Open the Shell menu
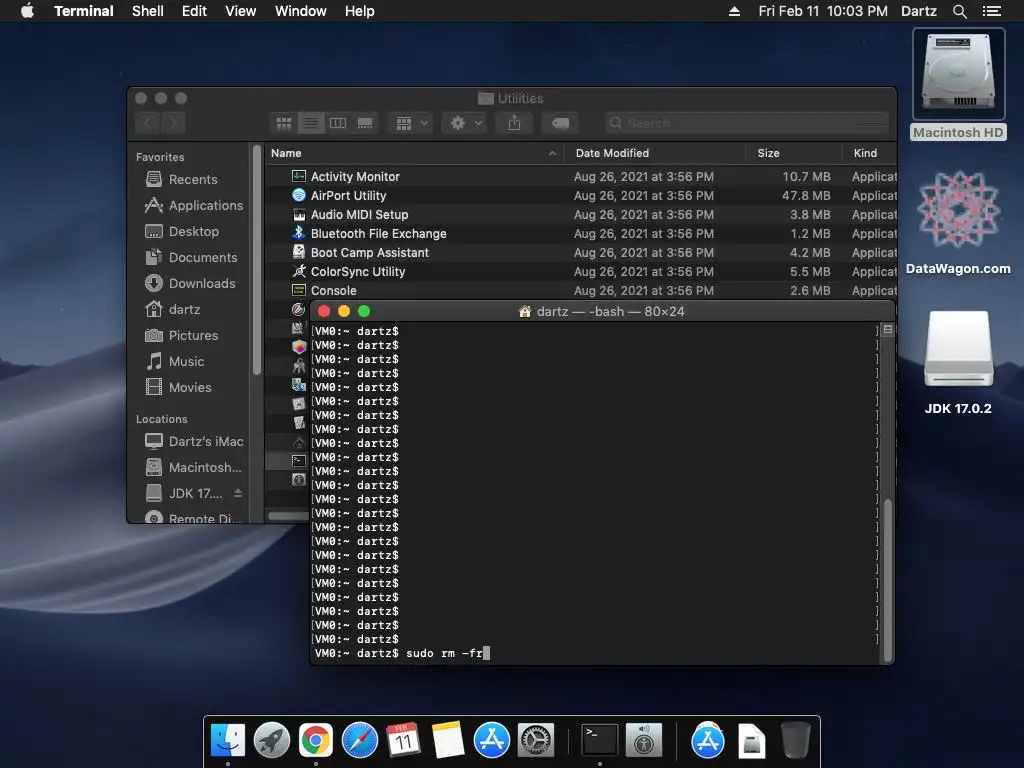 point(148,11)
